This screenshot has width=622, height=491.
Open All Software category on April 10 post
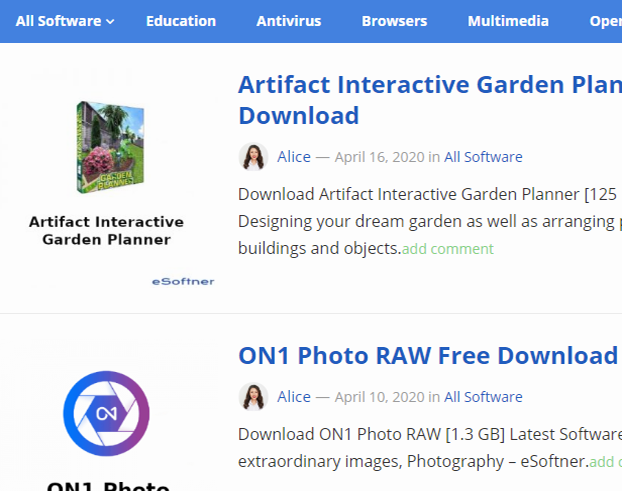tap(483, 397)
